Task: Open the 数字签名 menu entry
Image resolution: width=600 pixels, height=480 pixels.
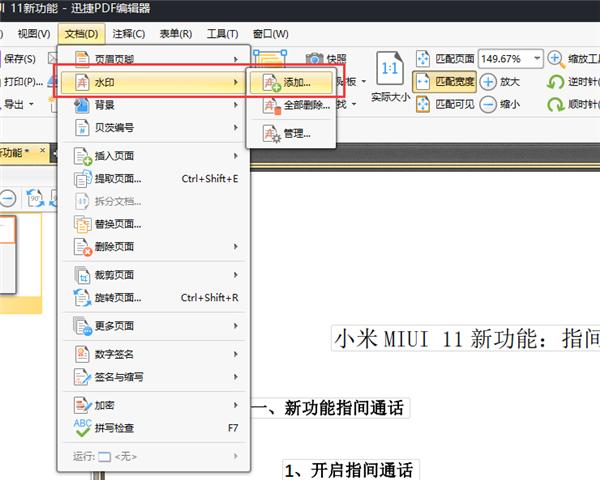Action: click(154, 354)
